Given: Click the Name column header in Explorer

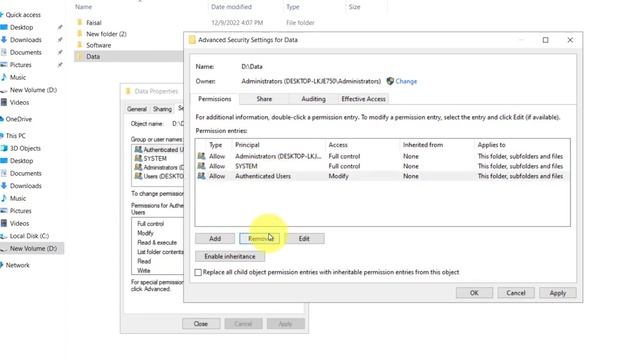Looking at the screenshot, I should click(83, 7).
